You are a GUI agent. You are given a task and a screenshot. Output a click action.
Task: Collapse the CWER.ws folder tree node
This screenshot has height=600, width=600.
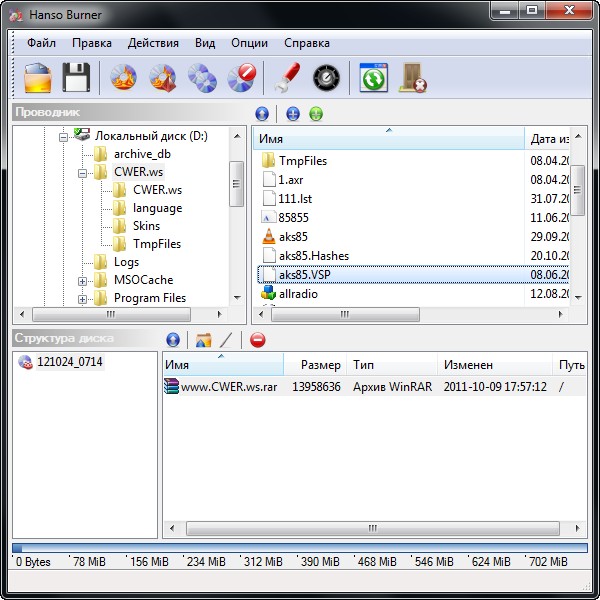pos(83,172)
